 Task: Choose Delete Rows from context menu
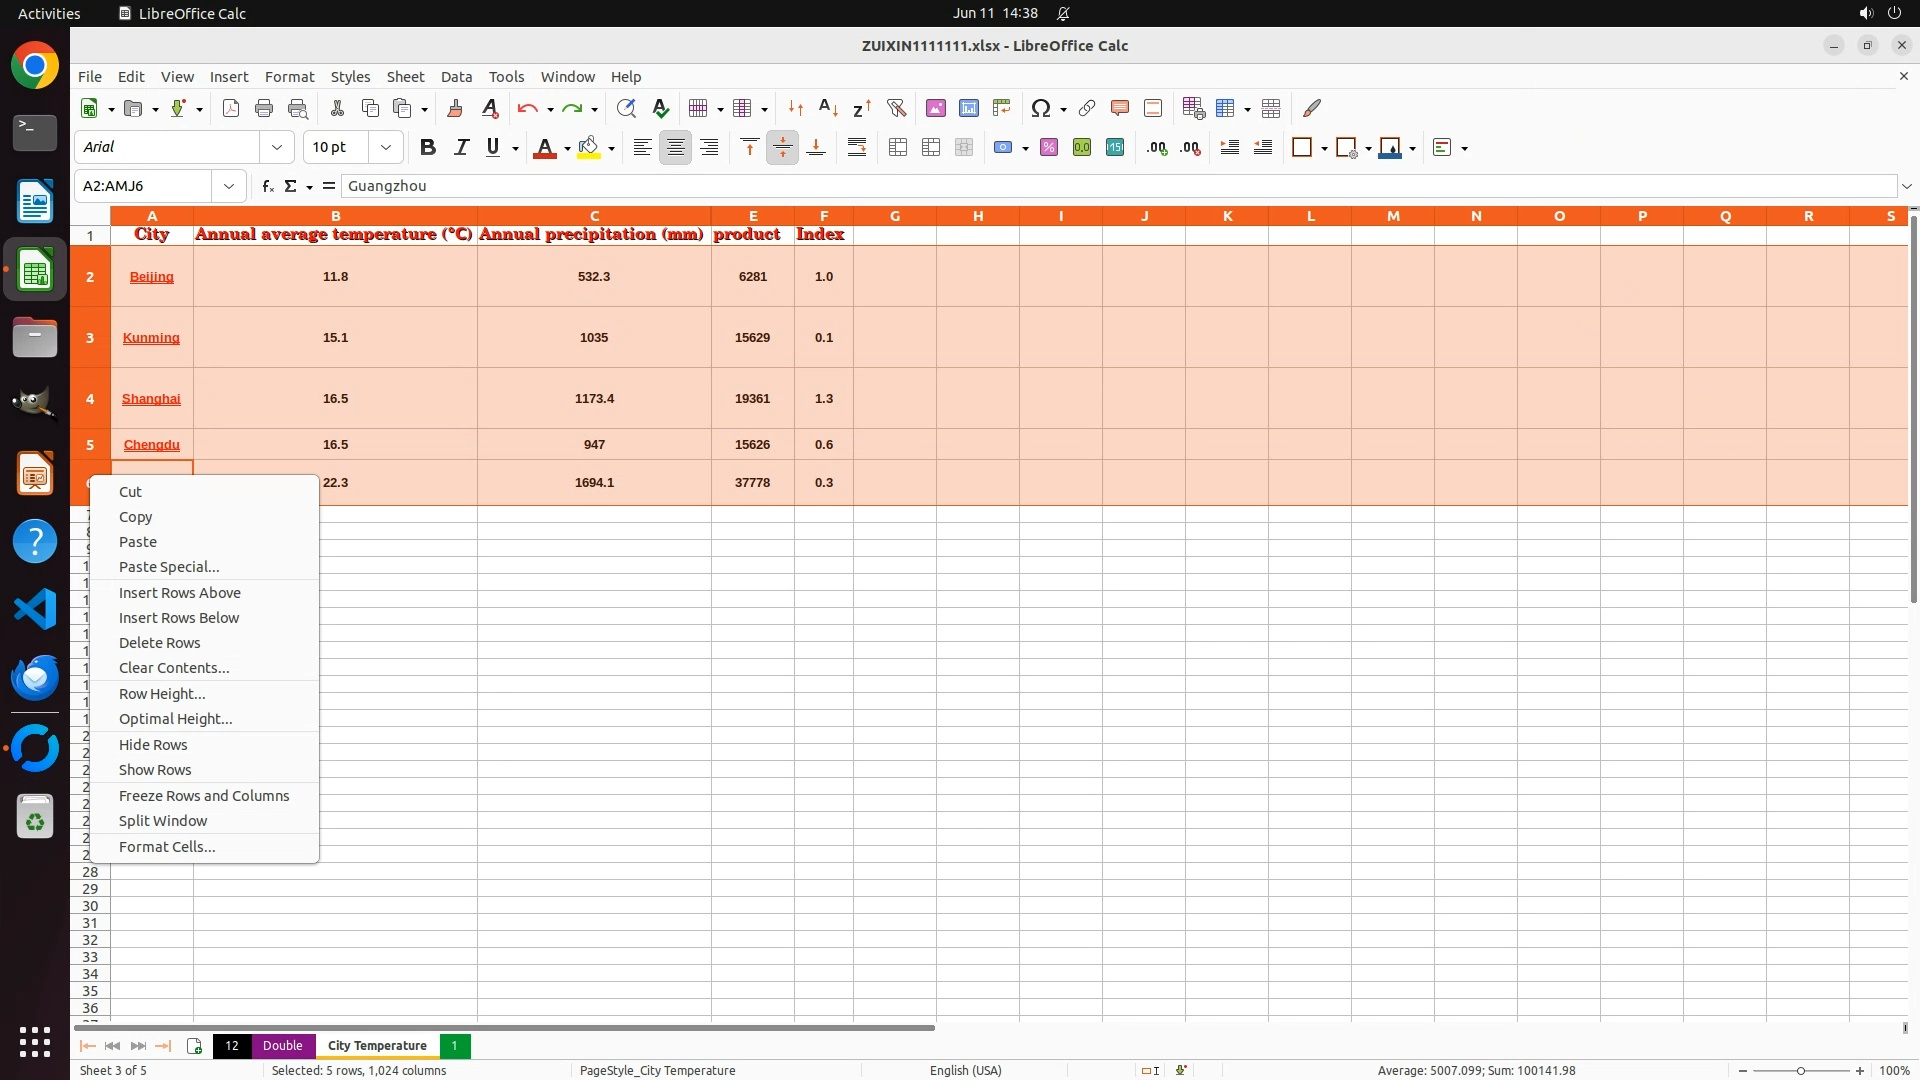tap(160, 643)
